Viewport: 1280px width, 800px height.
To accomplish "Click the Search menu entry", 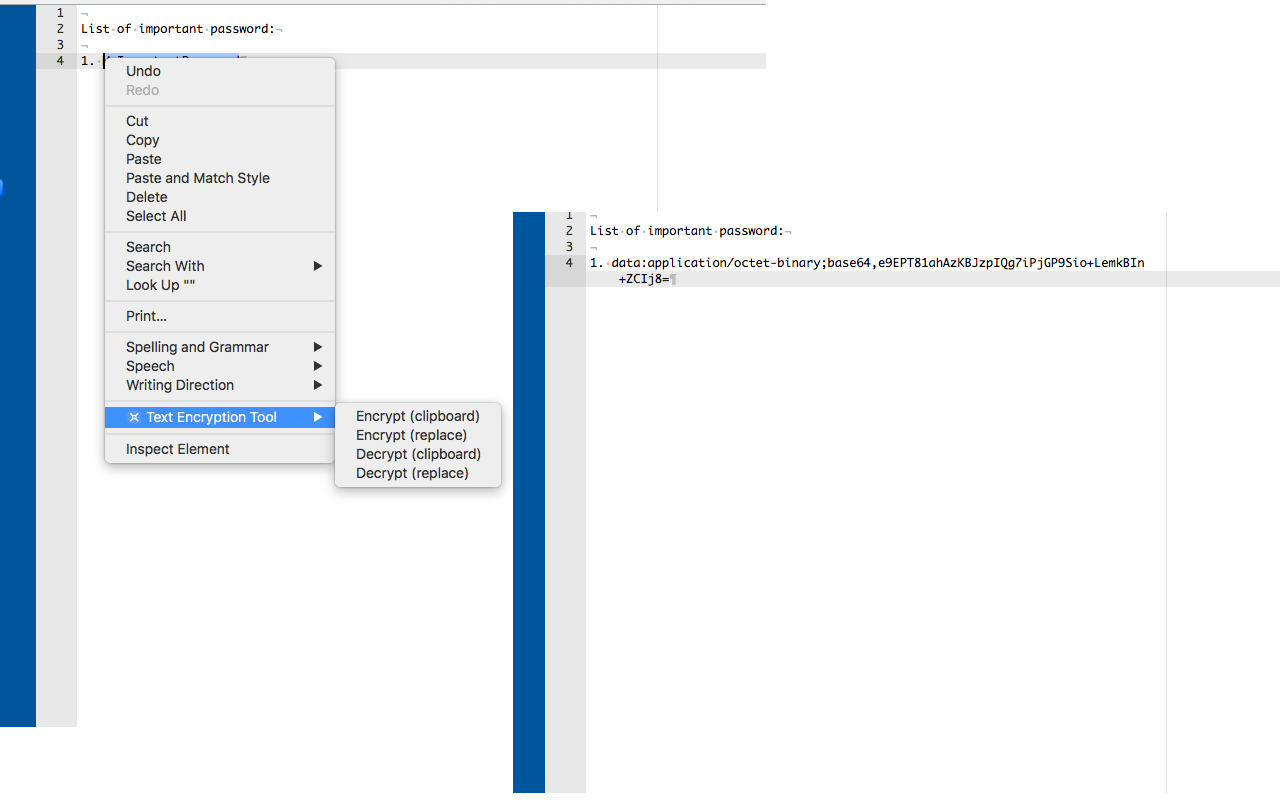I will [x=147, y=247].
